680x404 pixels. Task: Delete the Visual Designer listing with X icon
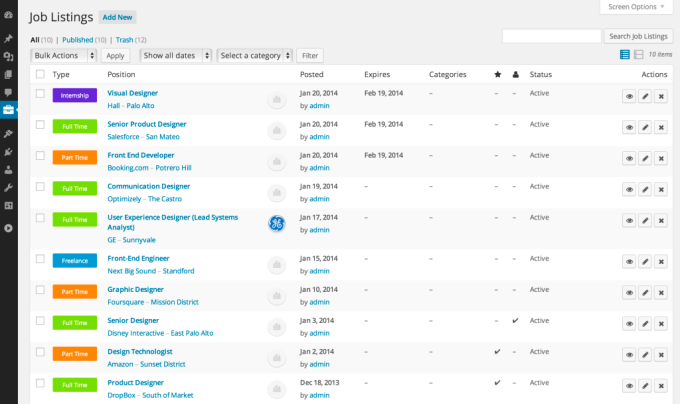pyautogui.click(x=661, y=96)
